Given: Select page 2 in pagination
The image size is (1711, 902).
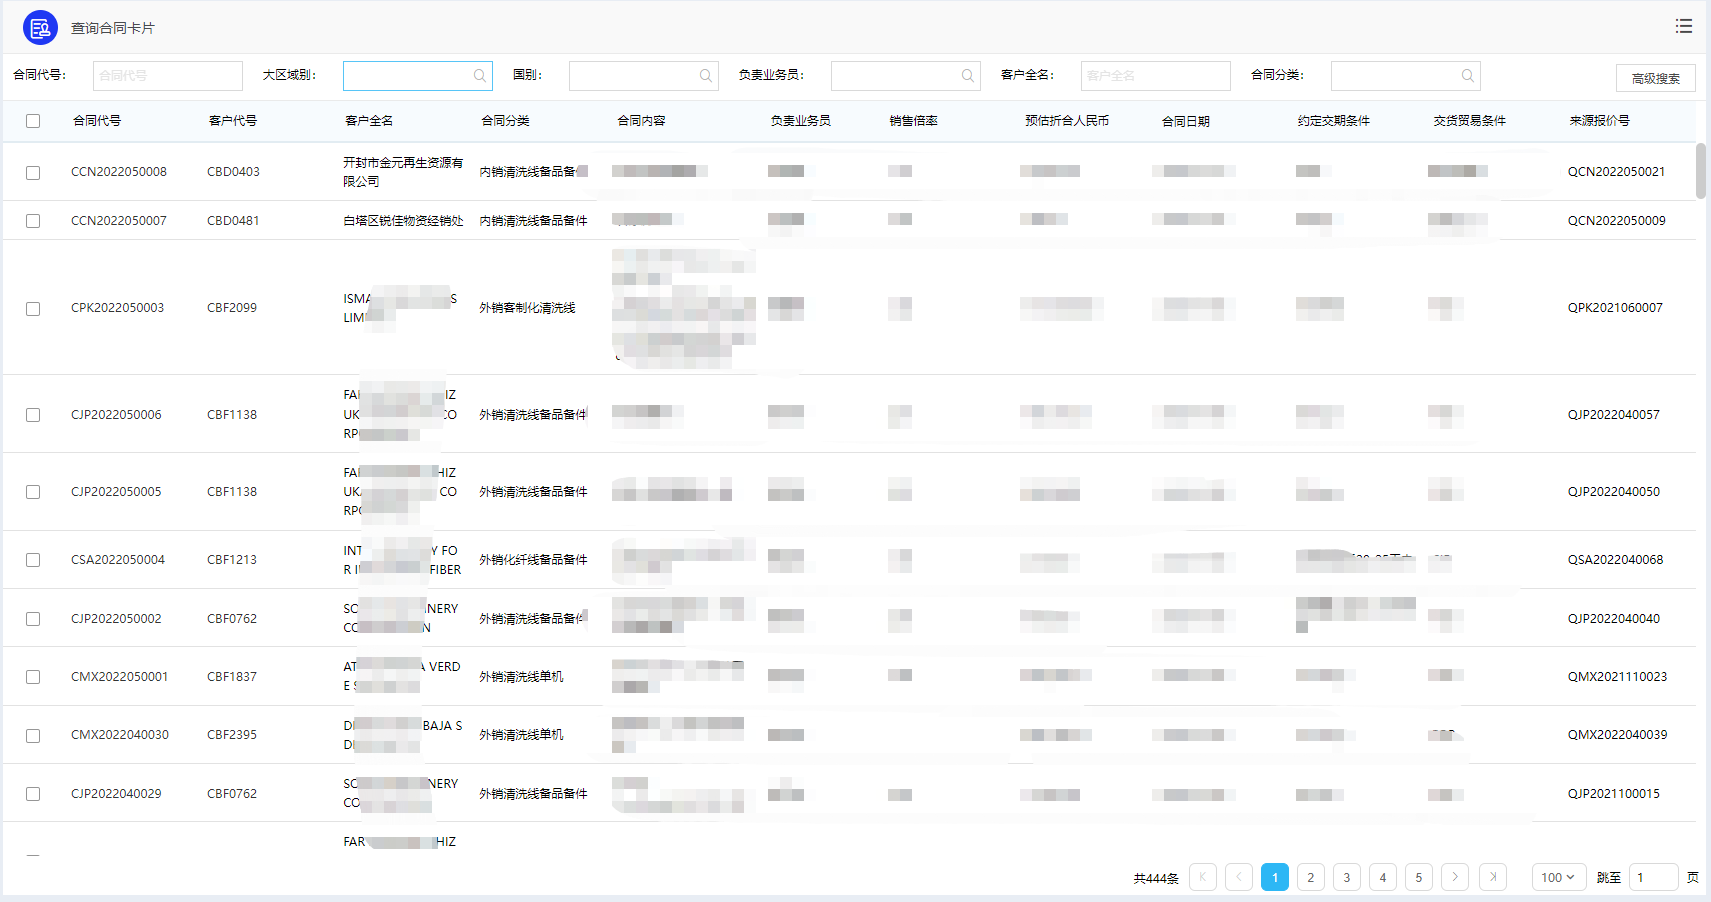Looking at the screenshot, I should pos(1311,877).
